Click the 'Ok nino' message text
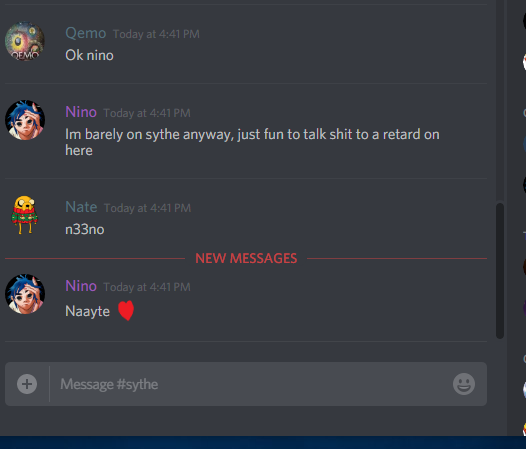Viewport: 526px width, 449px height. (x=89, y=55)
